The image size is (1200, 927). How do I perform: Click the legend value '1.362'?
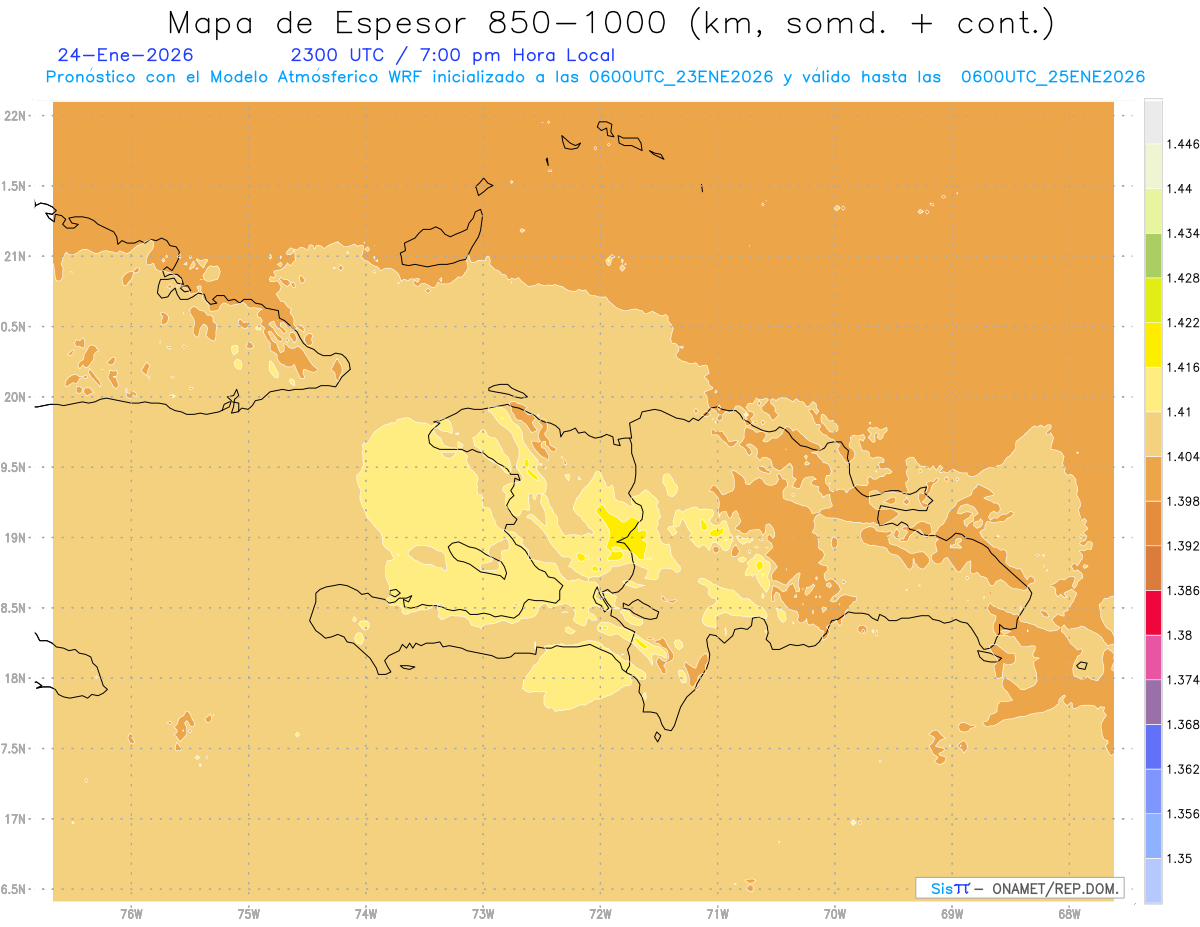click(x=1183, y=769)
